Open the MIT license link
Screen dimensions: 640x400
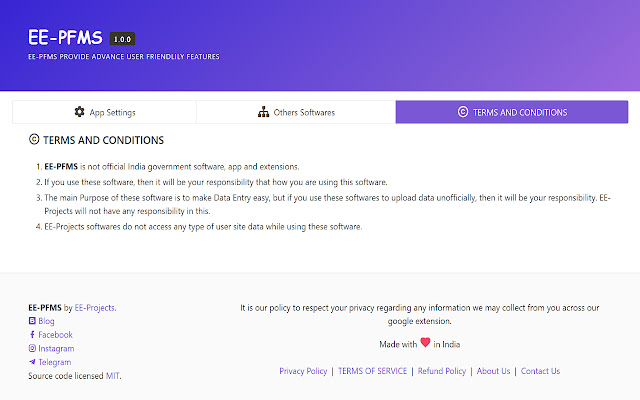tap(113, 376)
